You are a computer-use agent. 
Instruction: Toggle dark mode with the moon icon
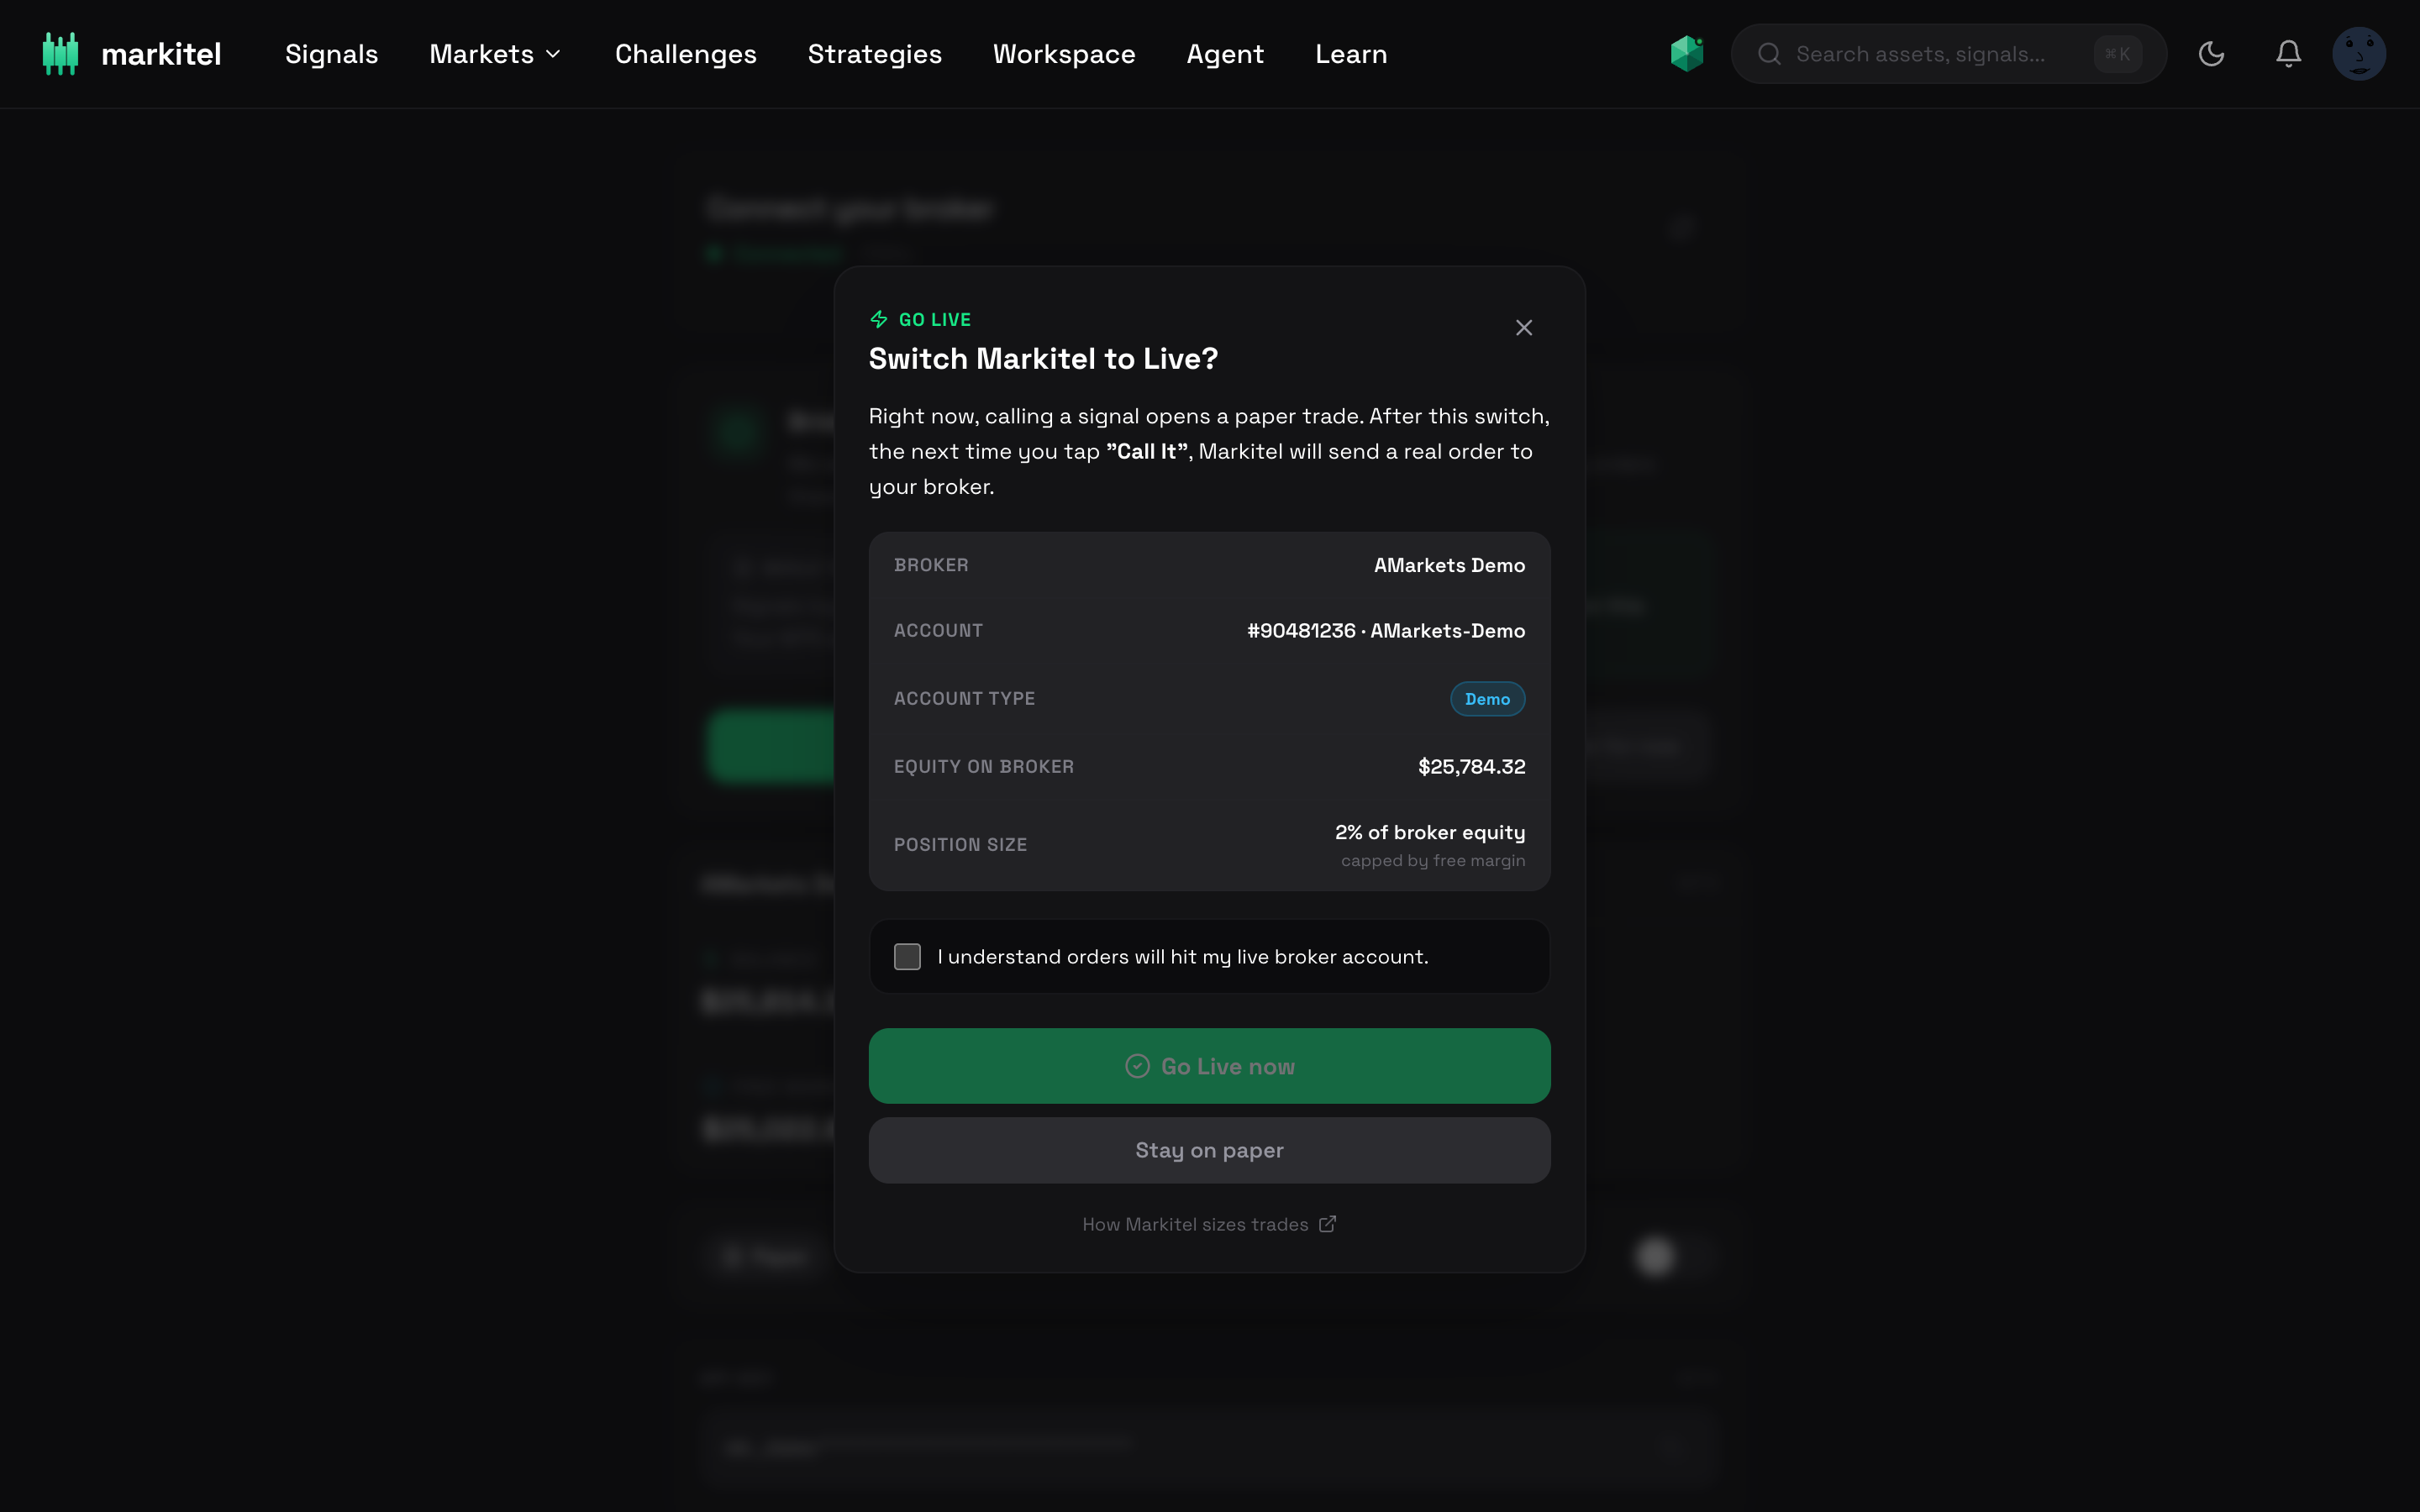(2211, 54)
